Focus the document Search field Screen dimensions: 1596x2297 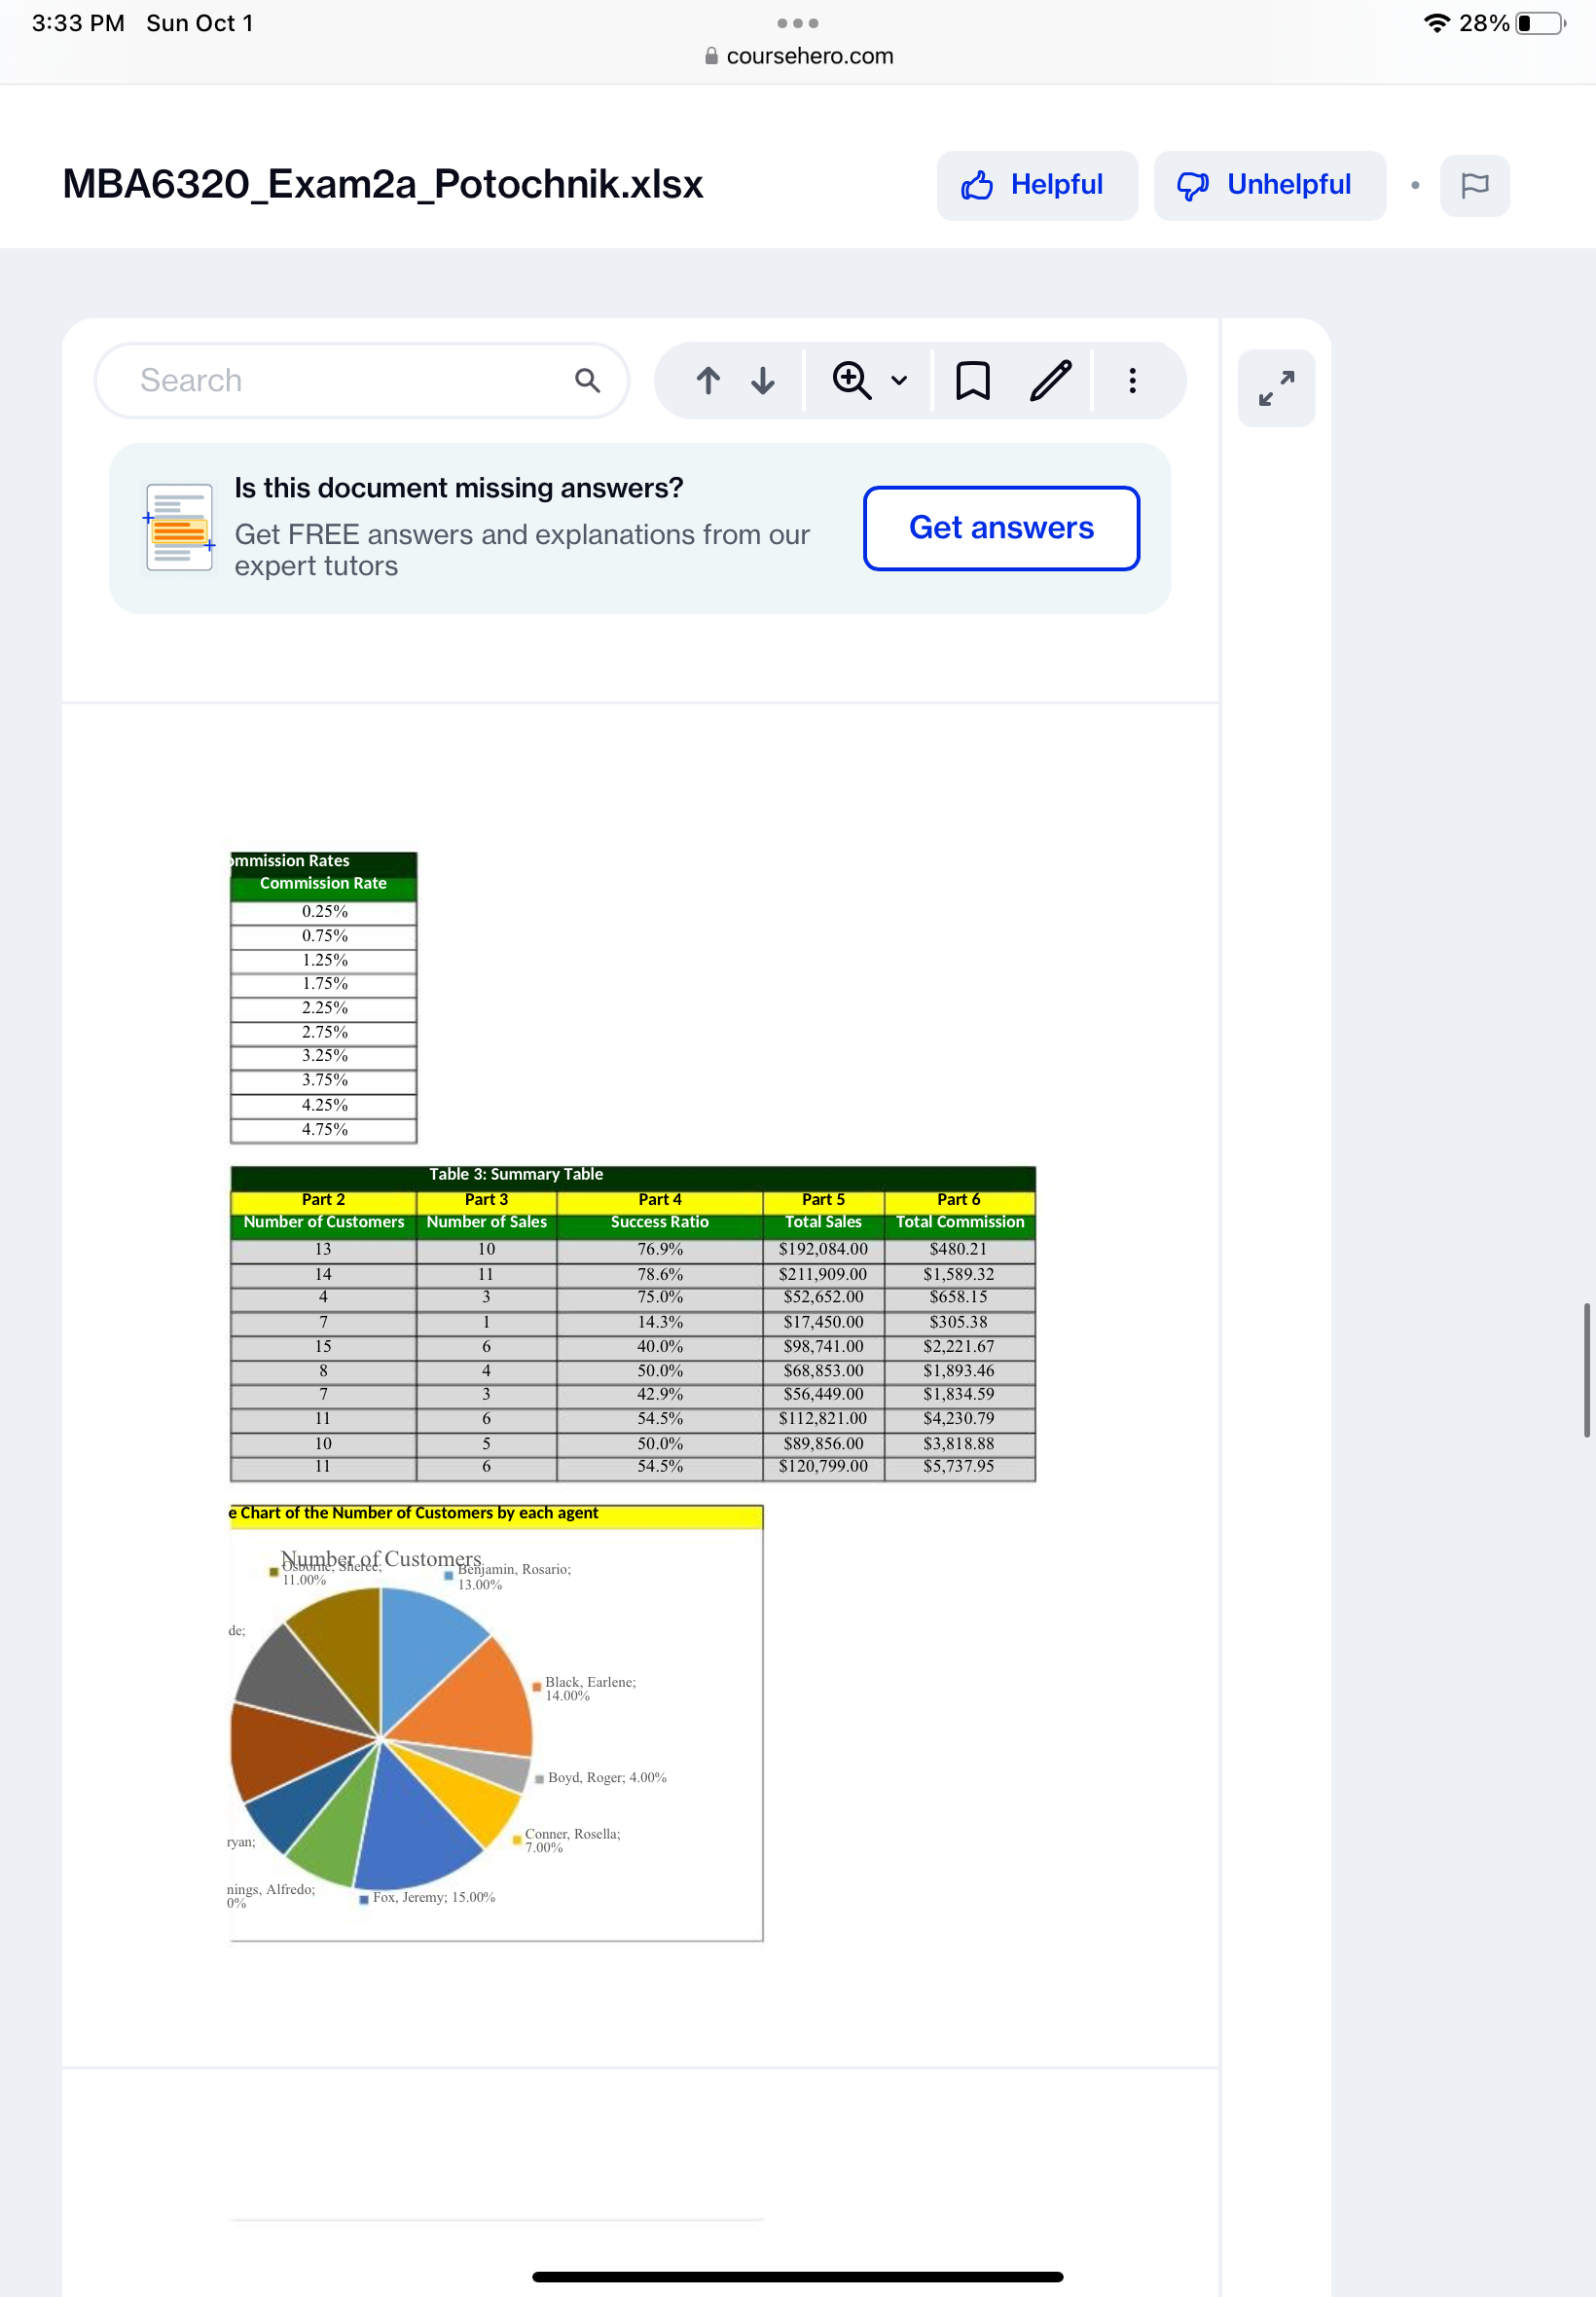pos(361,380)
